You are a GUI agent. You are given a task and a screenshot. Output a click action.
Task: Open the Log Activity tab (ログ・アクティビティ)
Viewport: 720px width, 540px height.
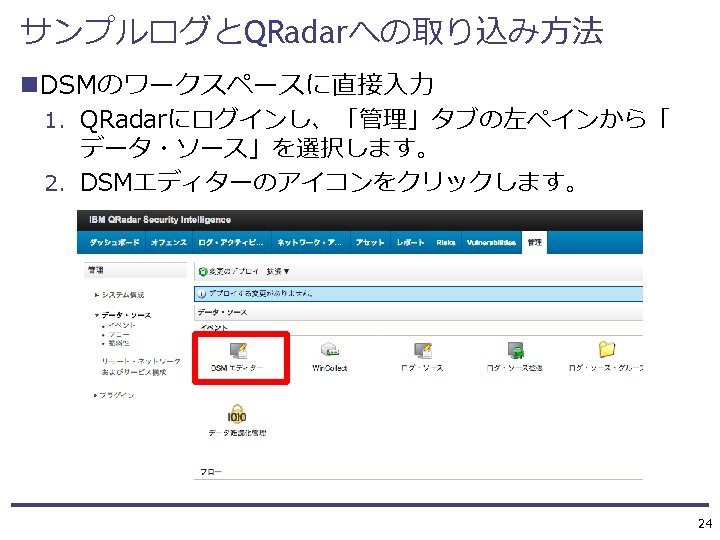(231, 242)
